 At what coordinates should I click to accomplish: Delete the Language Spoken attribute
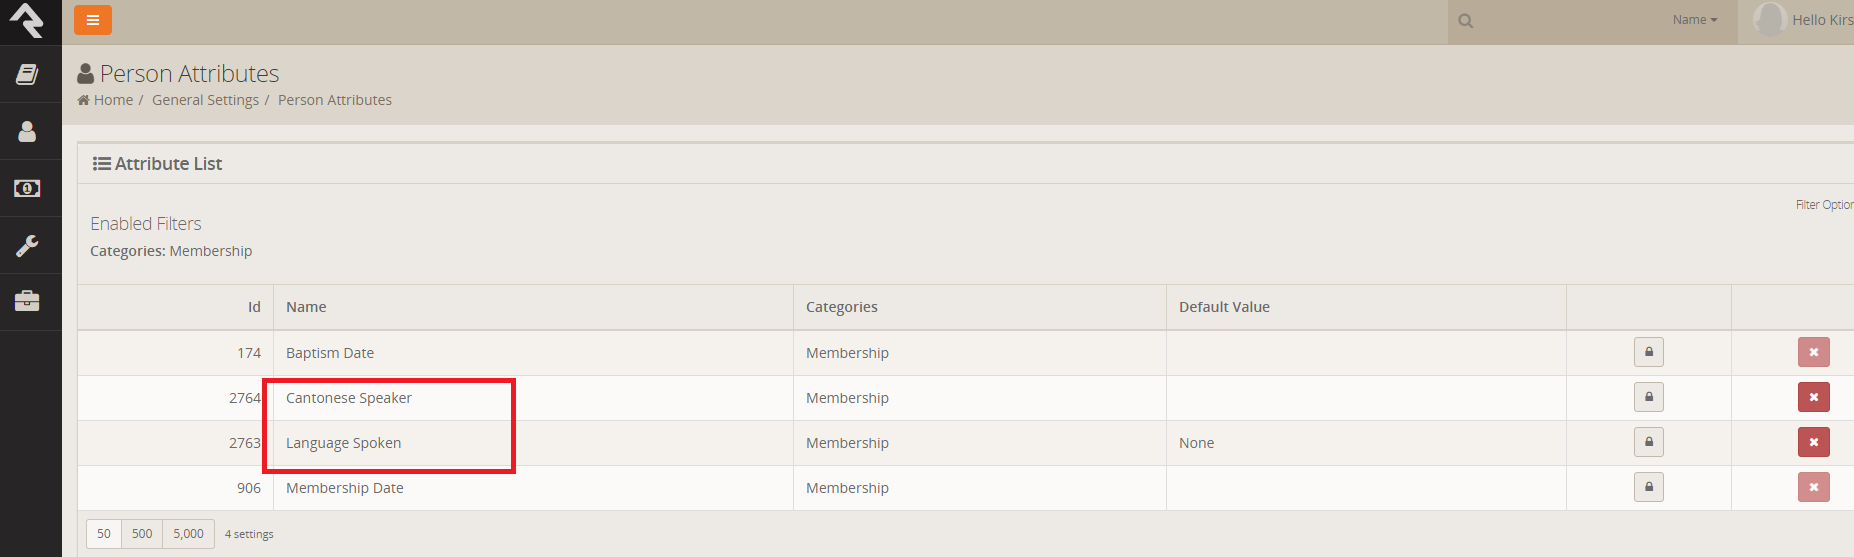click(1814, 442)
